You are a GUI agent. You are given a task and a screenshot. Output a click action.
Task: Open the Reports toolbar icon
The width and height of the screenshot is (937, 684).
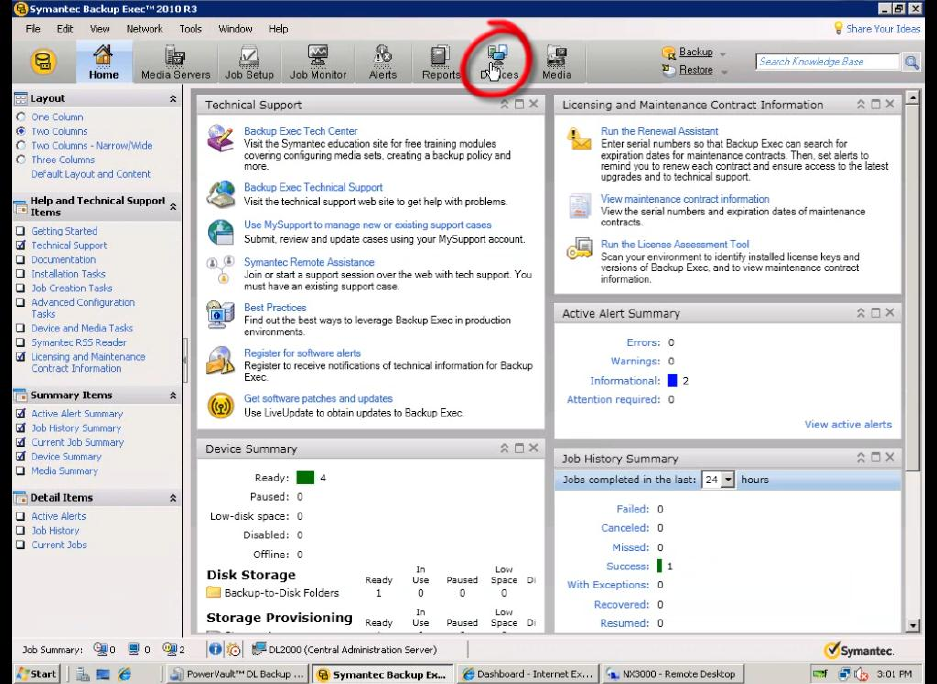pos(440,62)
